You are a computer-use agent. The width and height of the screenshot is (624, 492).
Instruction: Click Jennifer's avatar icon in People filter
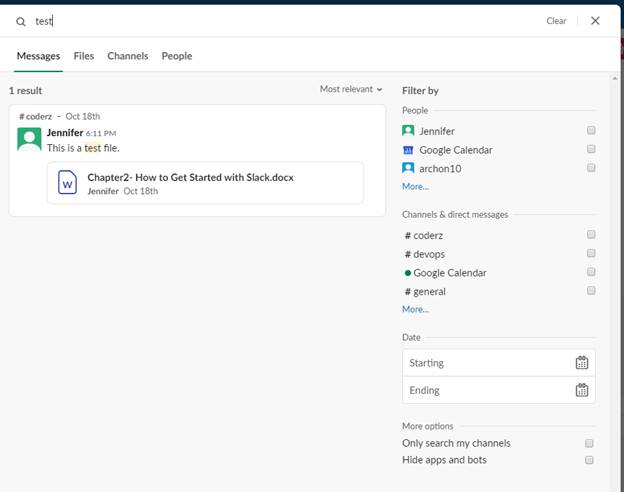[408, 131]
